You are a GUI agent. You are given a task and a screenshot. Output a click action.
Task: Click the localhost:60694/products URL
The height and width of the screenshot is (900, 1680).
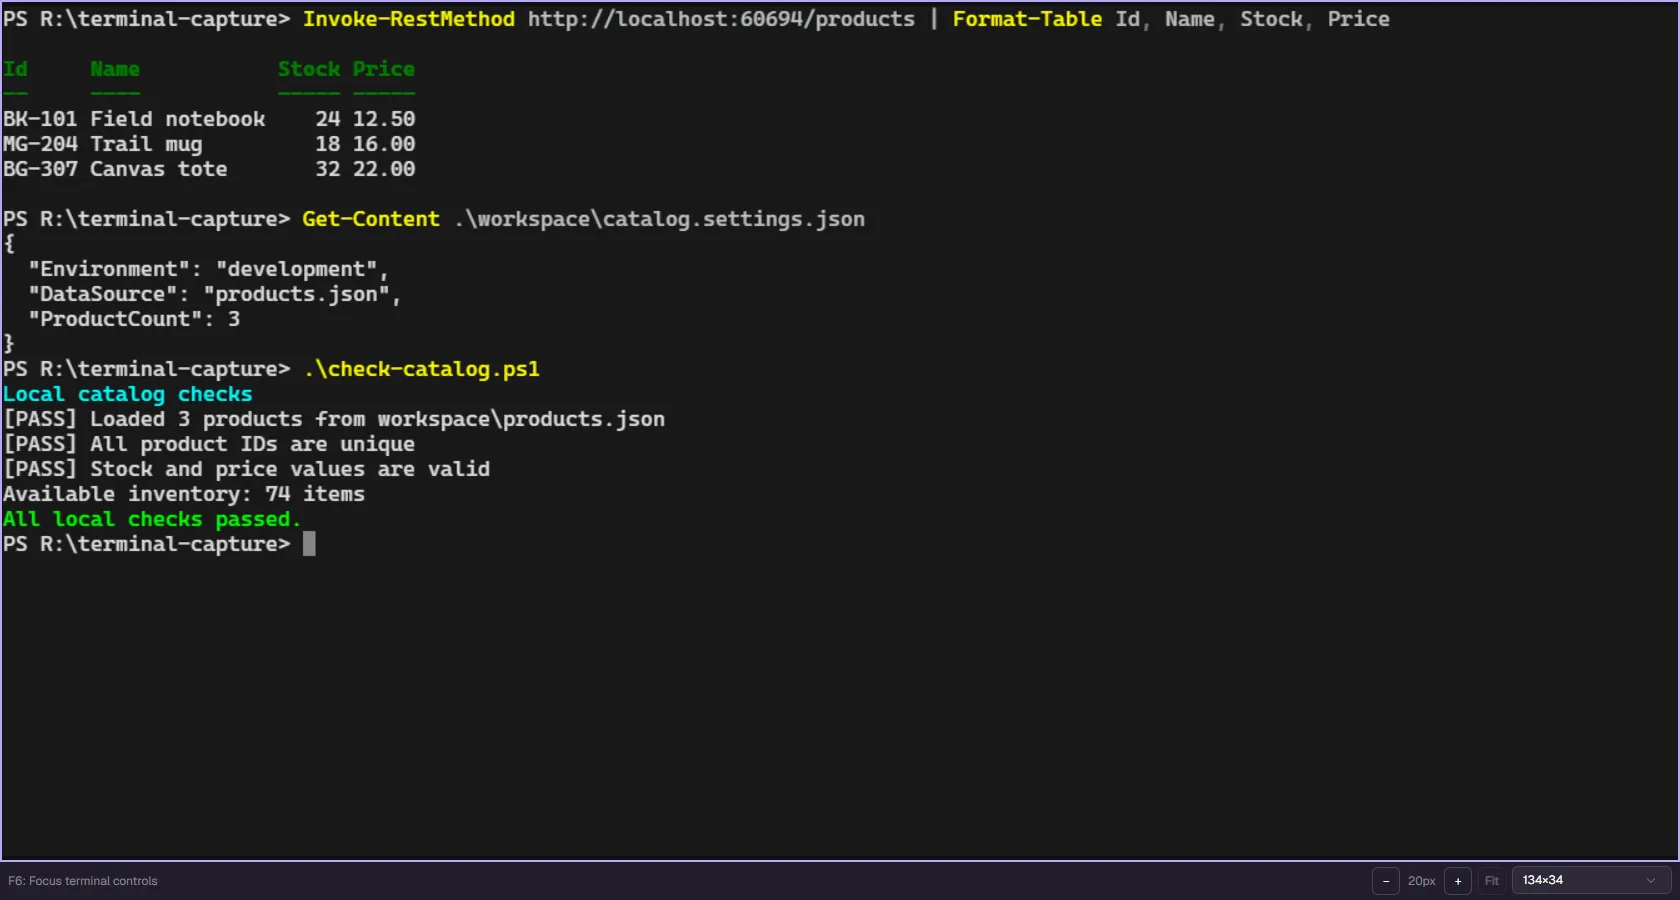pos(721,19)
